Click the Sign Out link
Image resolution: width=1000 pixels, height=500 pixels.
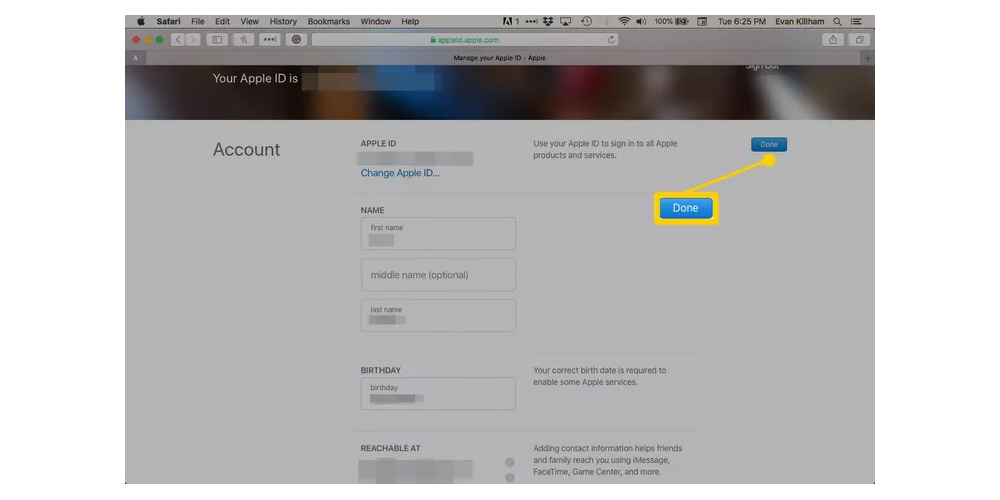762,65
